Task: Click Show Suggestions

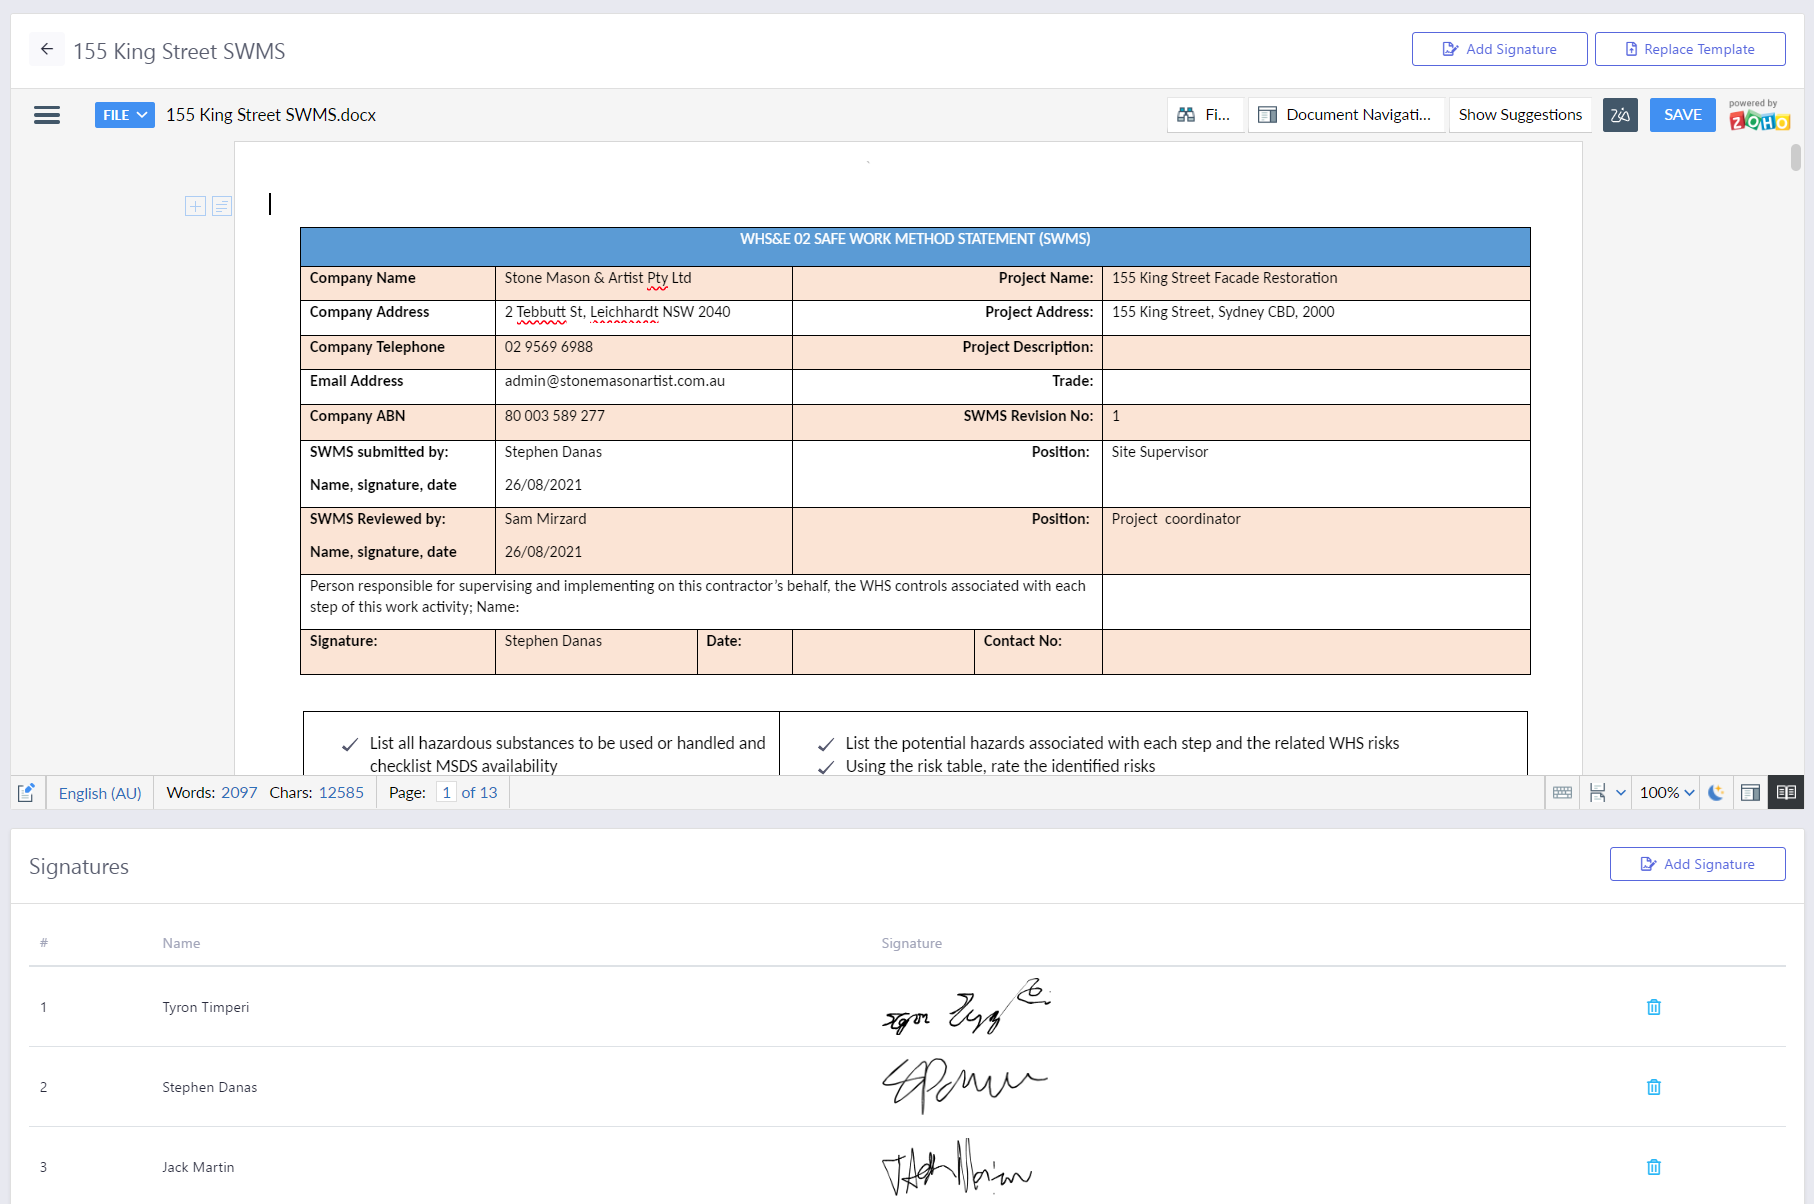Action: pyautogui.click(x=1520, y=115)
